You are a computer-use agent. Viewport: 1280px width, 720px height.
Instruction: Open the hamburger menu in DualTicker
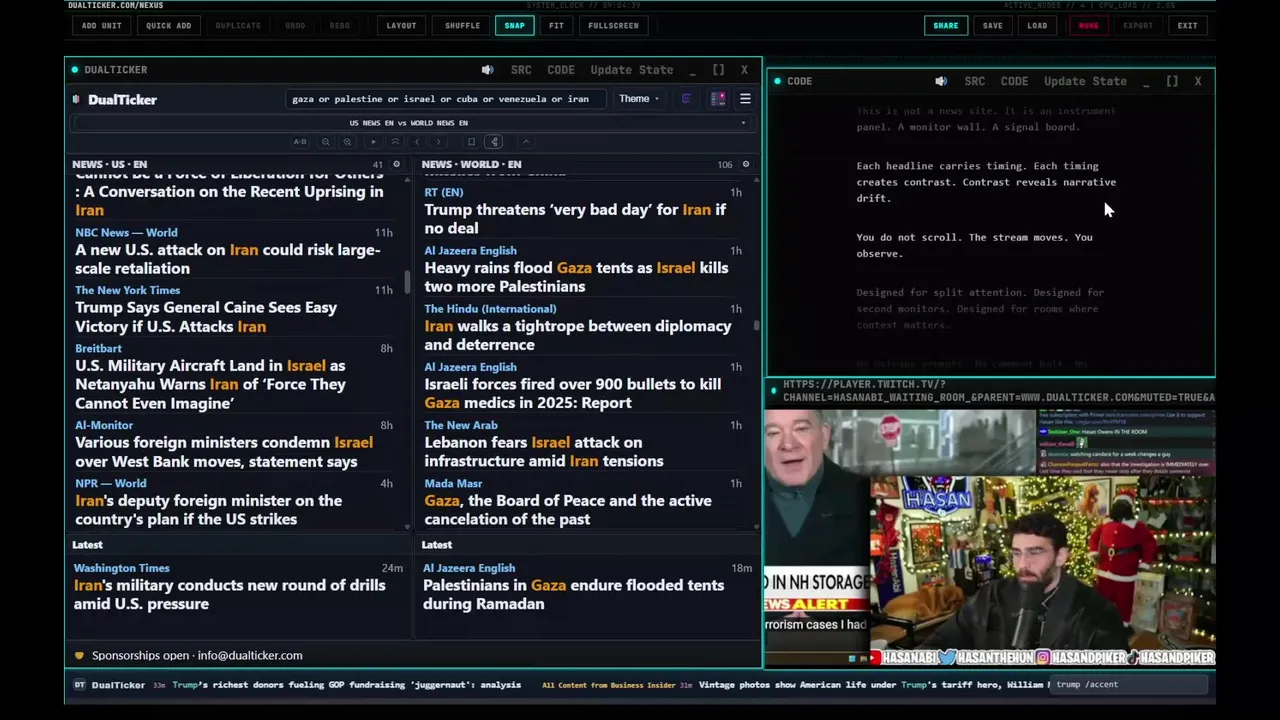pyautogui.click(x=745, y=99)
